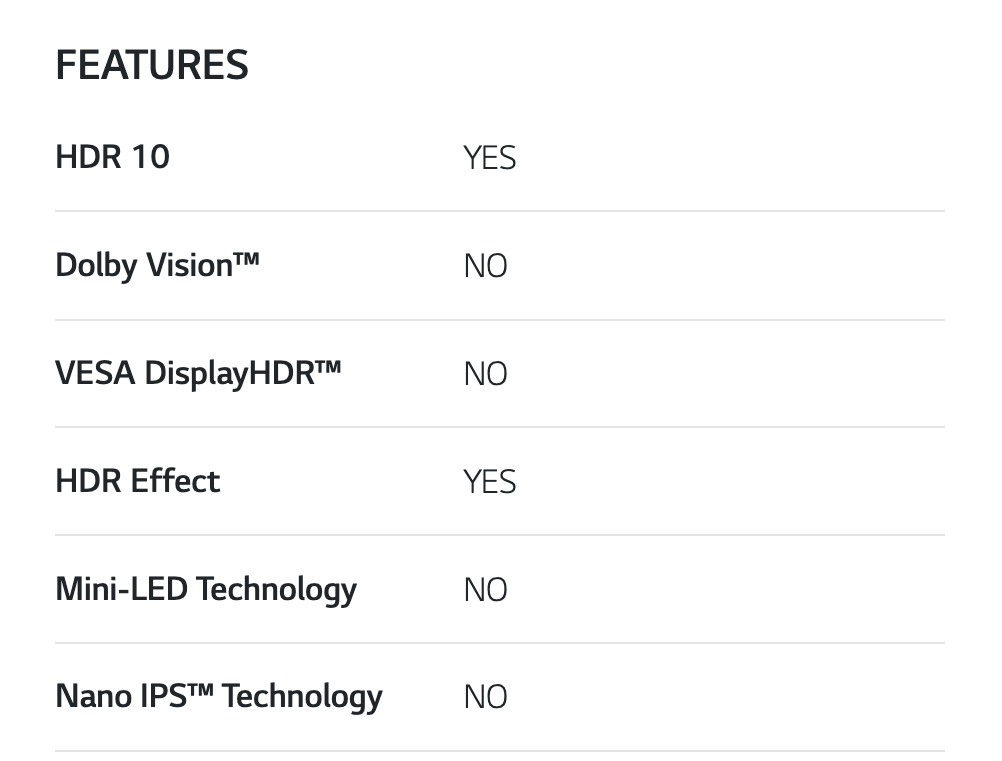Click the divider line below HDR Effect row
Screen dimensions: 1002x761
point(500,535)
